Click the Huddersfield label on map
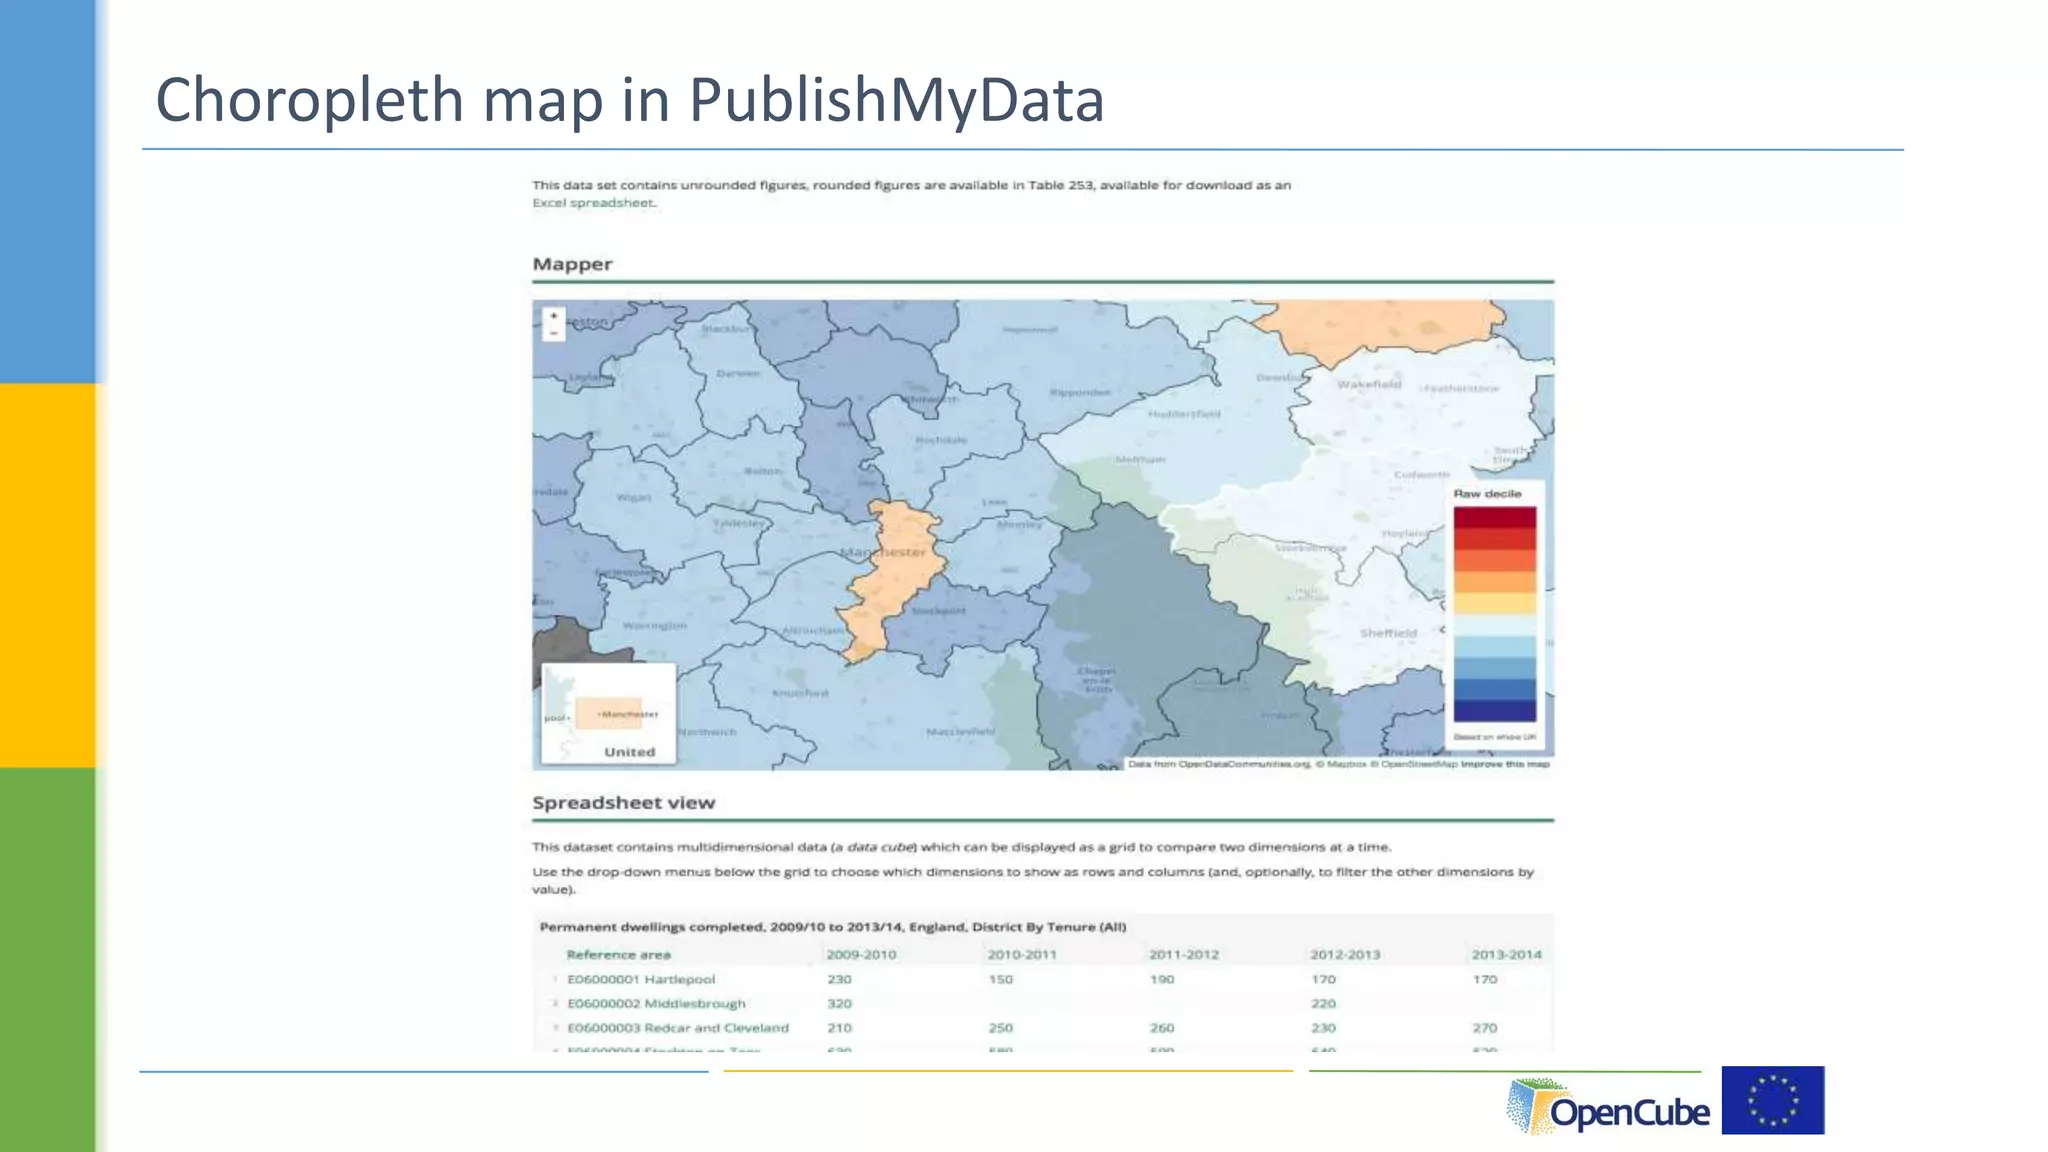Viewport: 2048px width, 1152px height. (x=1184, y=413)
